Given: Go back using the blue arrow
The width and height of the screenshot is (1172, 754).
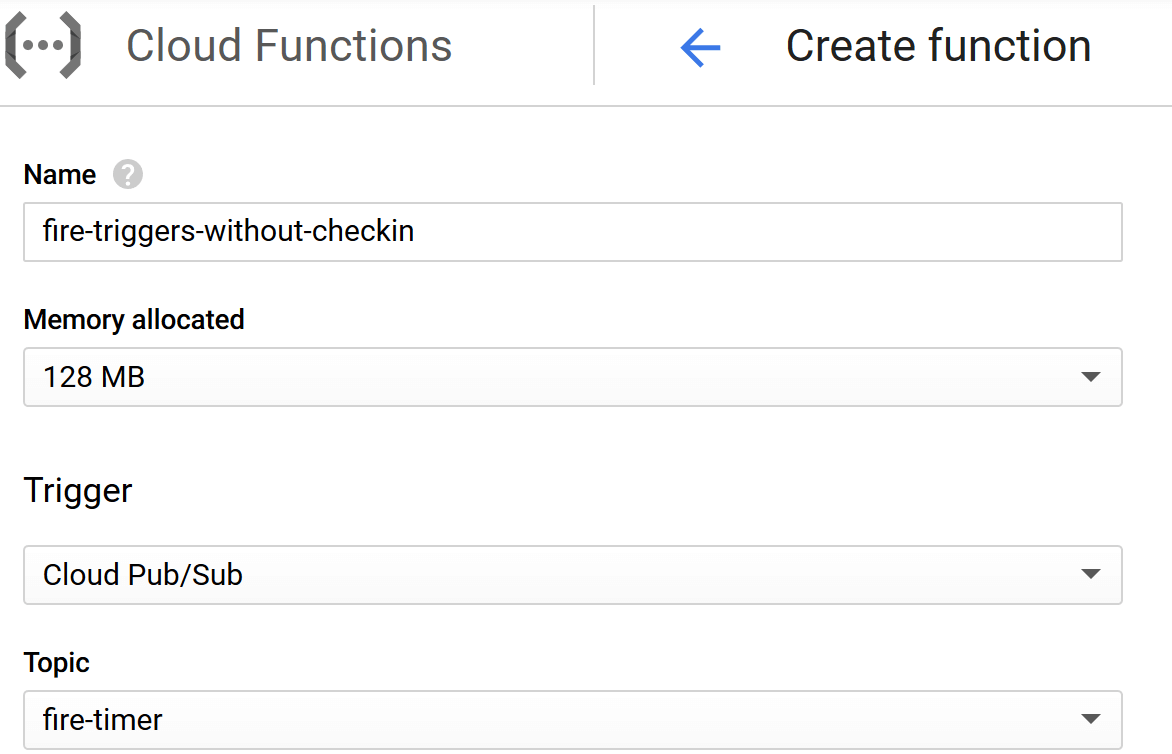Looking at the screenshot, I should tap(700, 47).
